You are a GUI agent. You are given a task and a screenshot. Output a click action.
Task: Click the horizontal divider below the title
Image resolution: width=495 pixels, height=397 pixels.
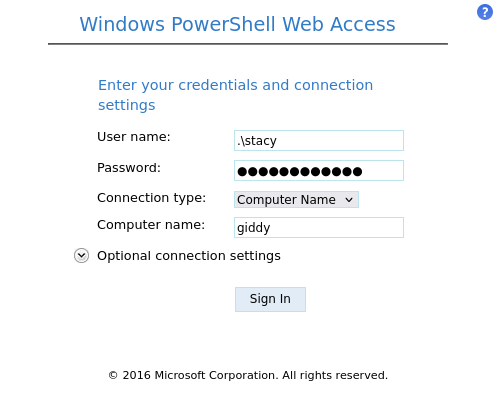248,44
